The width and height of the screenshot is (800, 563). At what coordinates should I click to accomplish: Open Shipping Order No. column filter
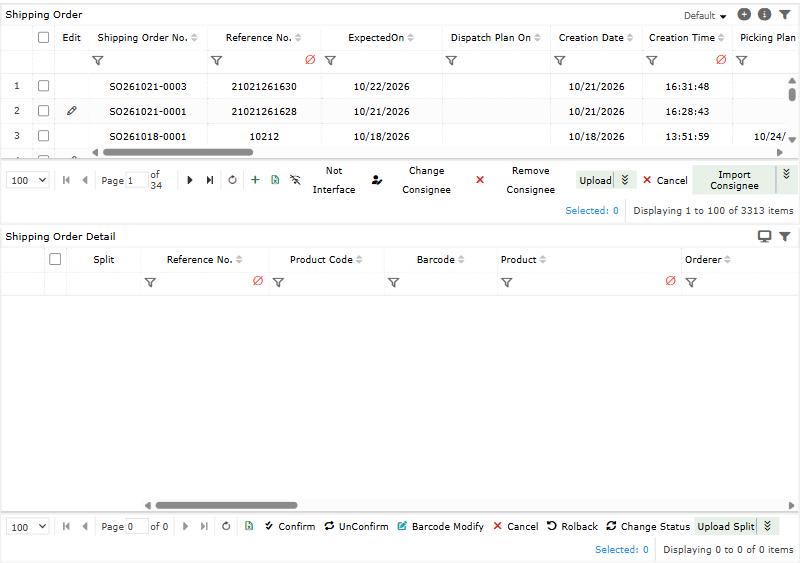(x=98, y=61)
